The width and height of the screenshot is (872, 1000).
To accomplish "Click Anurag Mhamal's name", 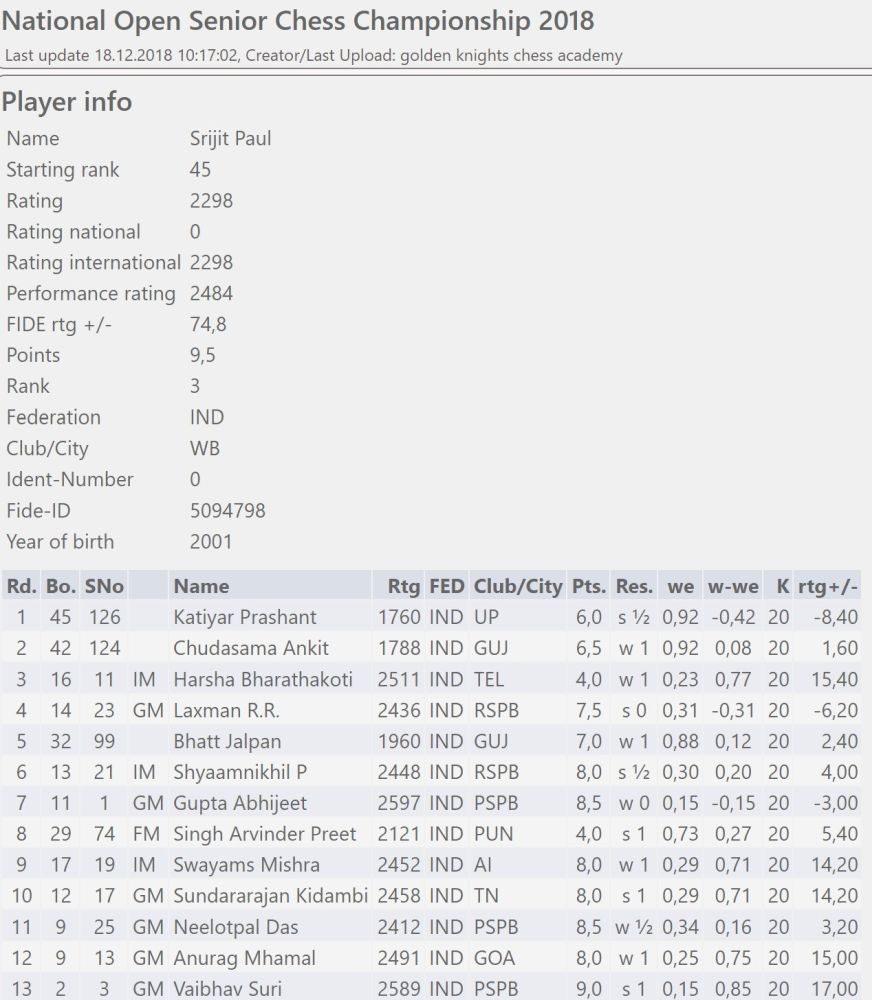I will coord(244,958).
